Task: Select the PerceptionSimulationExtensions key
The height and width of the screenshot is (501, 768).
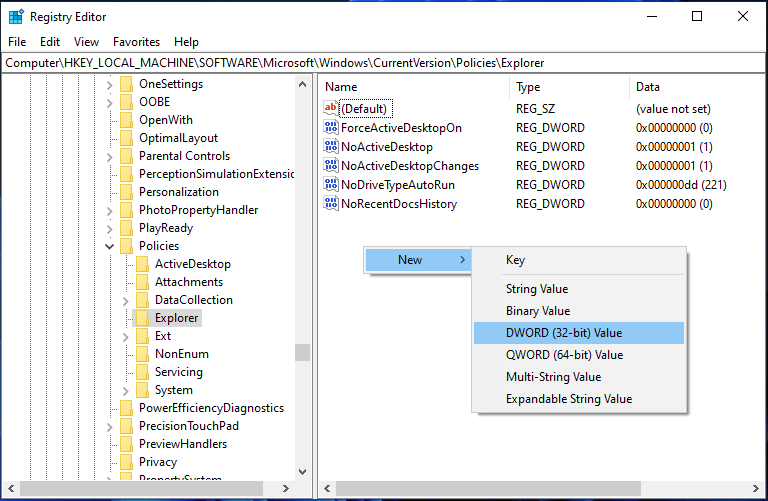Action: click(x=216, y=174)
